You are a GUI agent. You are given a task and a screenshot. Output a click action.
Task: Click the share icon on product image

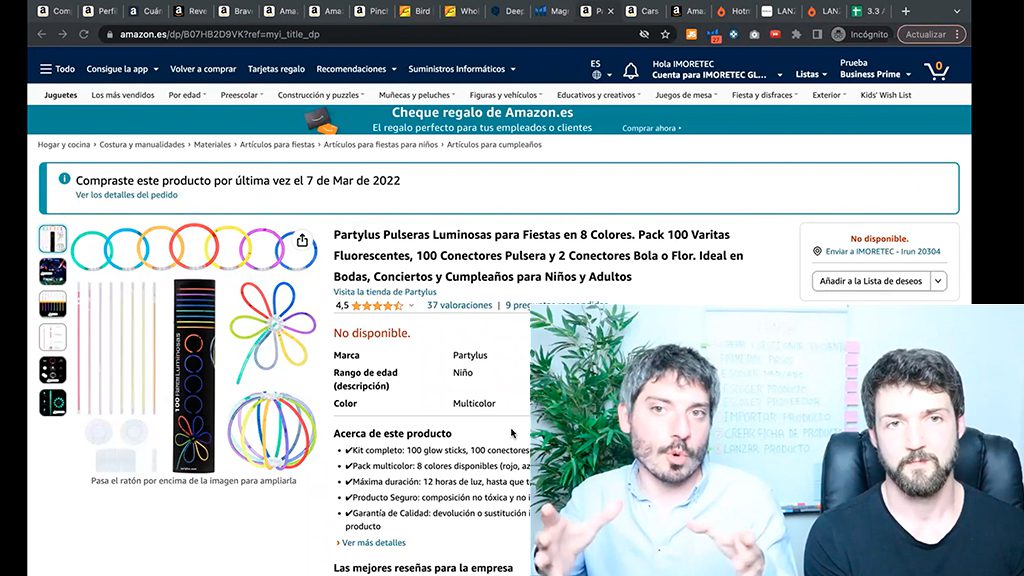tap(302, 240)
